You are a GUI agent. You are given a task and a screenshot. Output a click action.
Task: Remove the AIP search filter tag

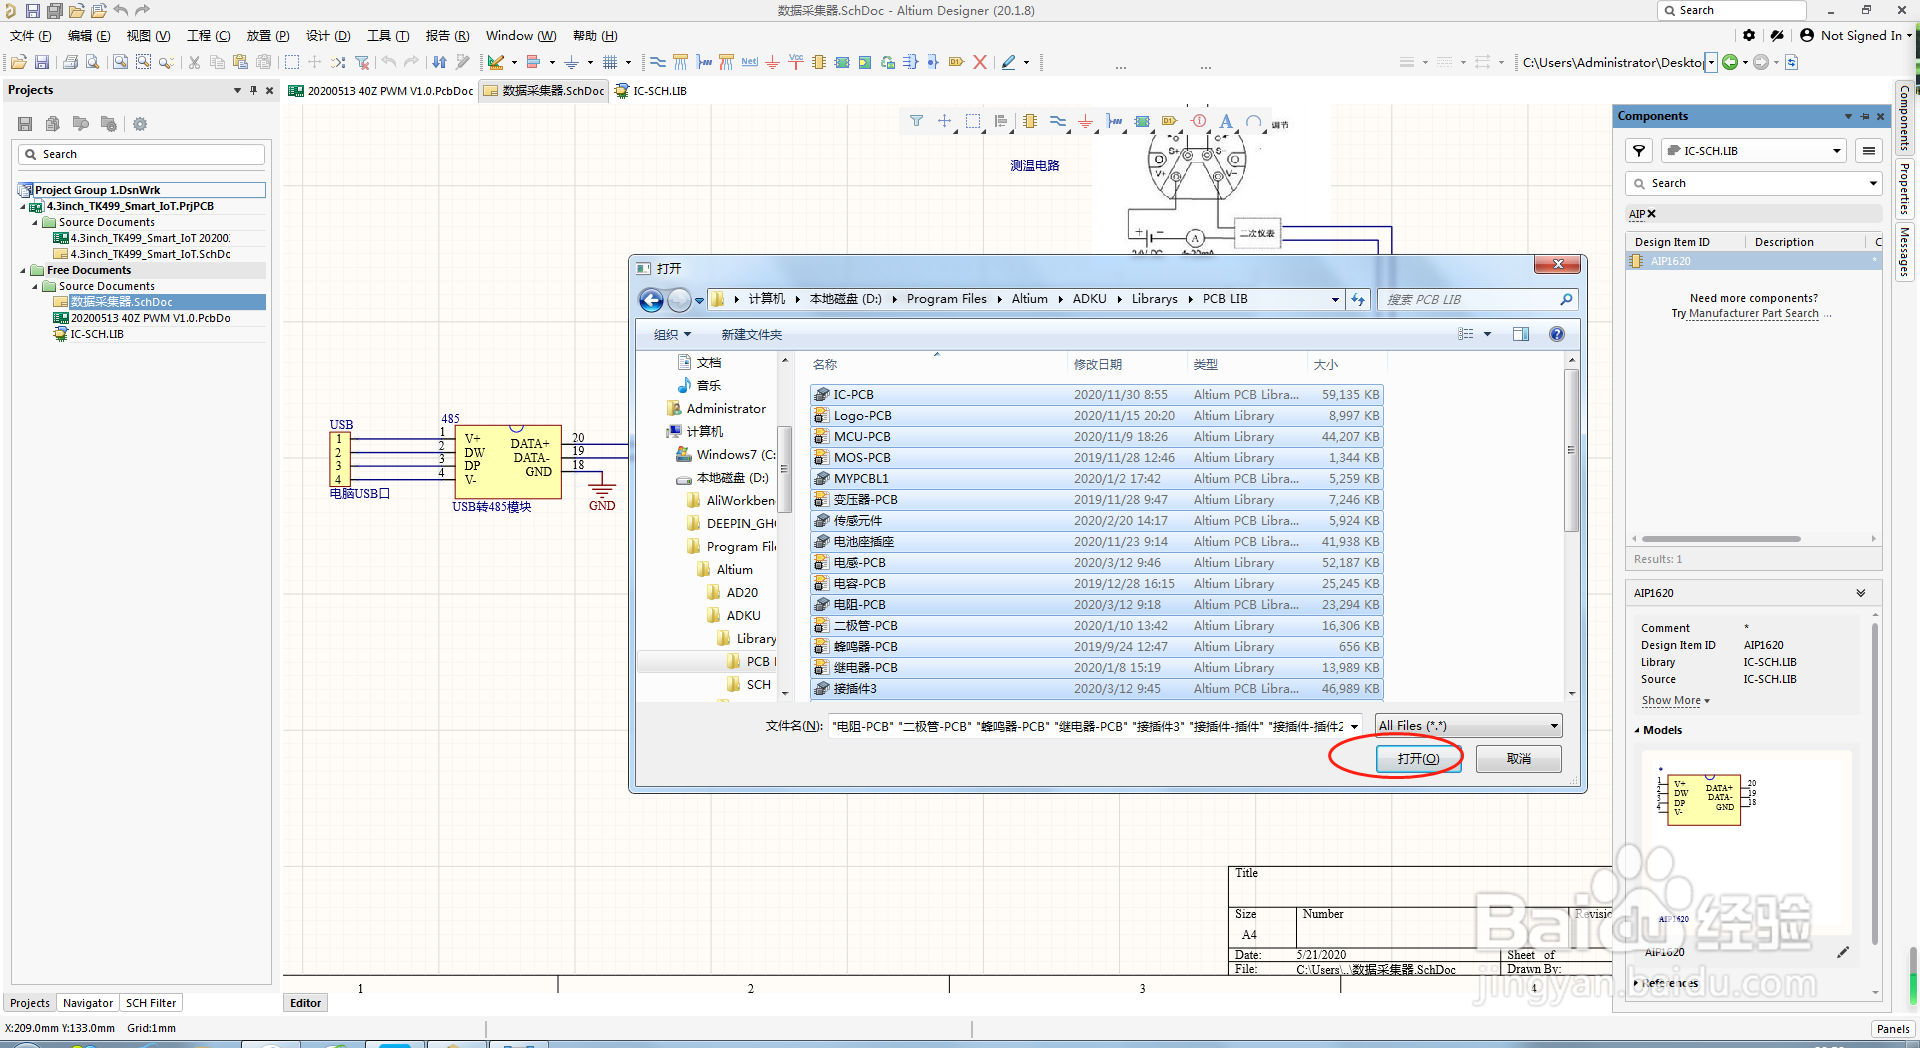point(1652,214)
